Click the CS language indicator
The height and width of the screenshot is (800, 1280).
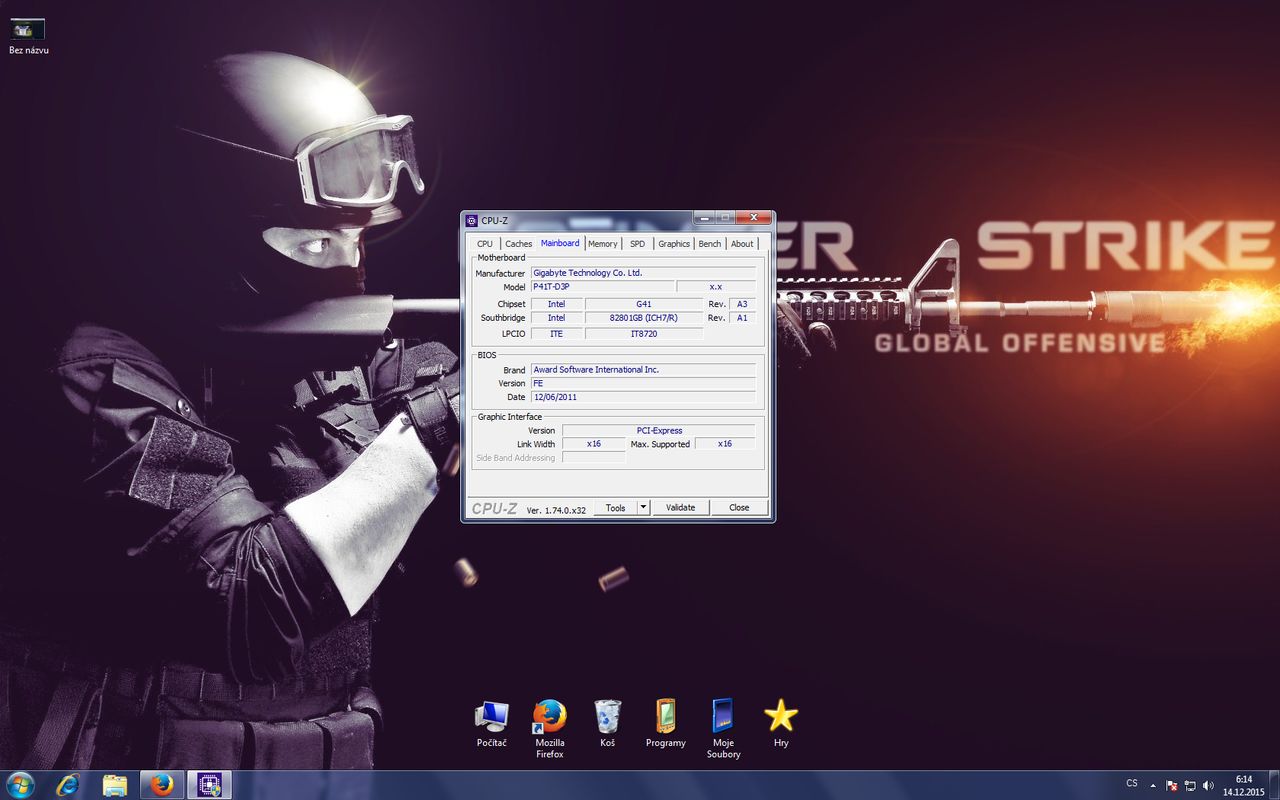pyautogui.click(x=1132, y=783)
